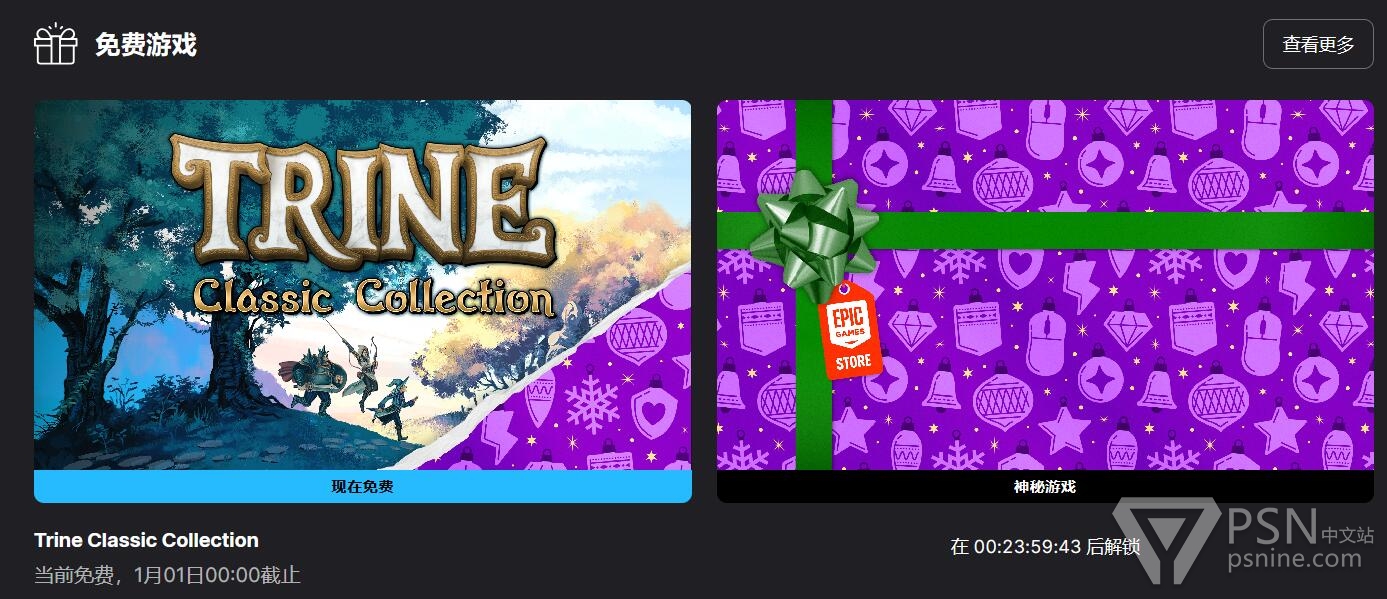The image size is (1387, 599).
Task: Click the 免费游戏 section heading
Action: point(146,44)
